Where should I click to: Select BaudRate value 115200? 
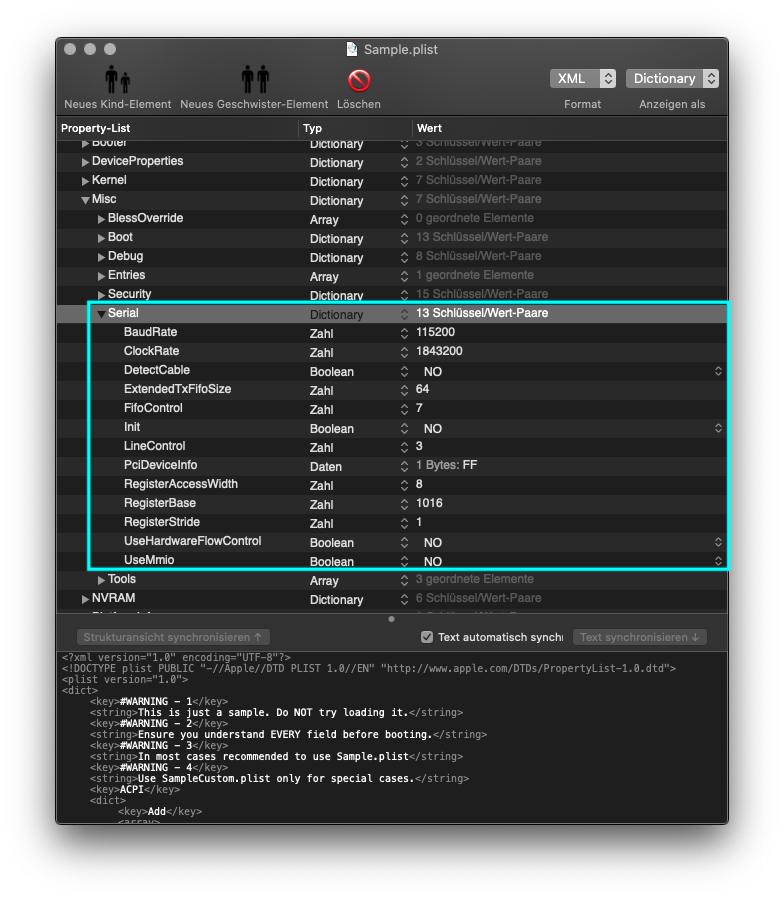click(435, 332)
